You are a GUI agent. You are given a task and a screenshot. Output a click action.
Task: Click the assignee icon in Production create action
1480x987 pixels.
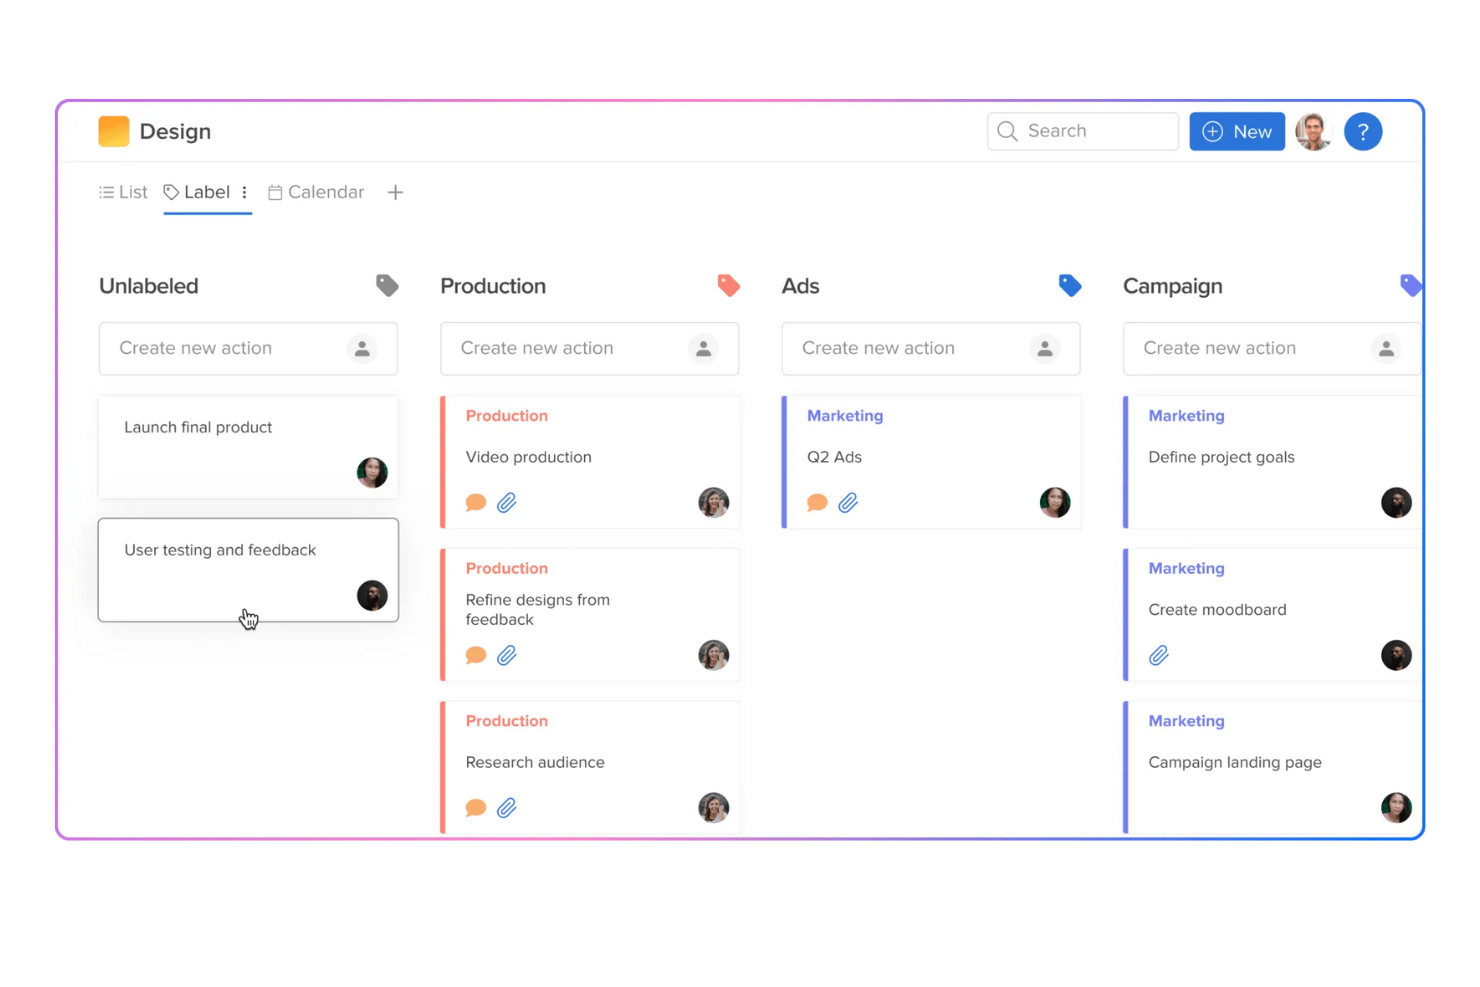point(704,349)
